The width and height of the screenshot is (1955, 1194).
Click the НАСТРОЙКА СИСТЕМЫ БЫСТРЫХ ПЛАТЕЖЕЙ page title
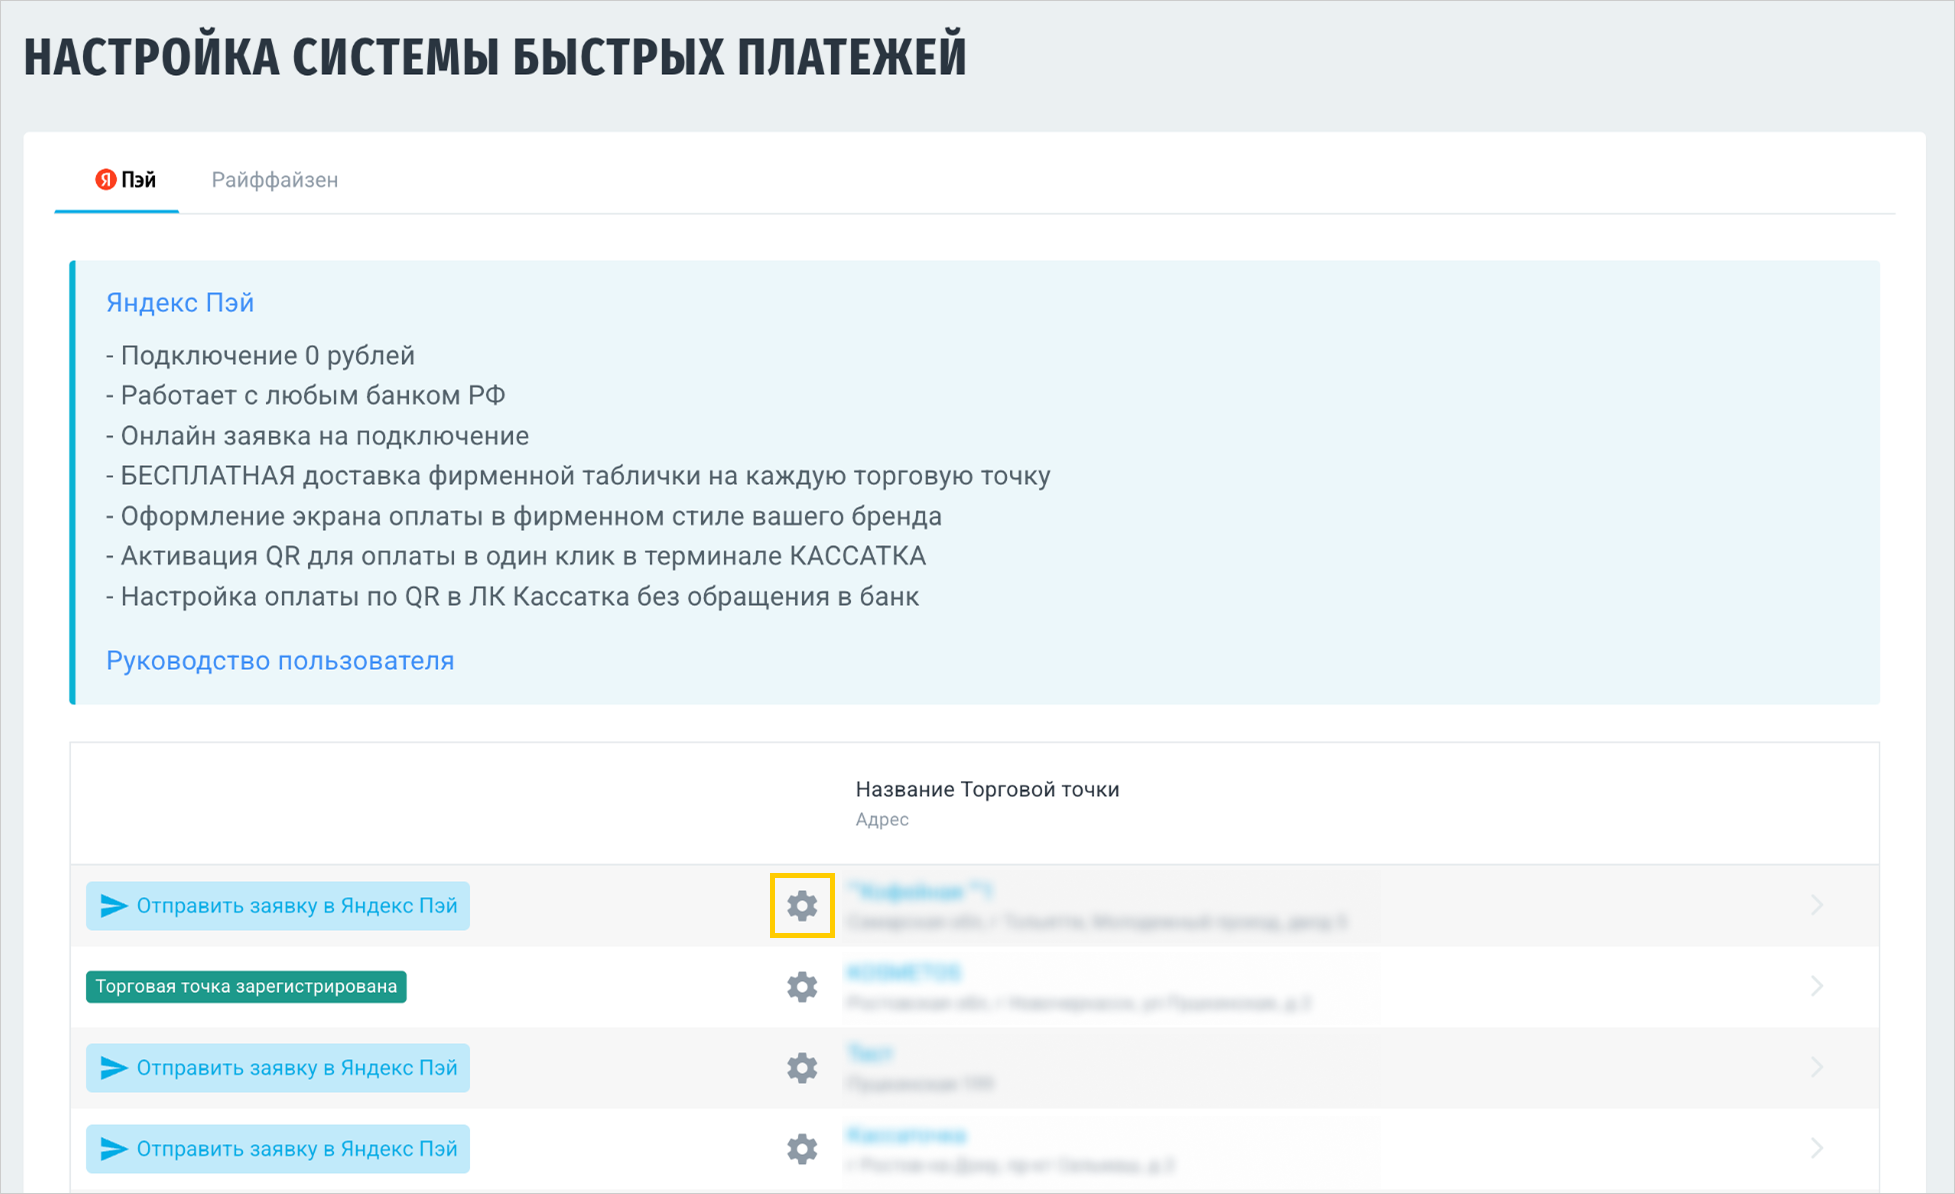(x=495, y=56)
